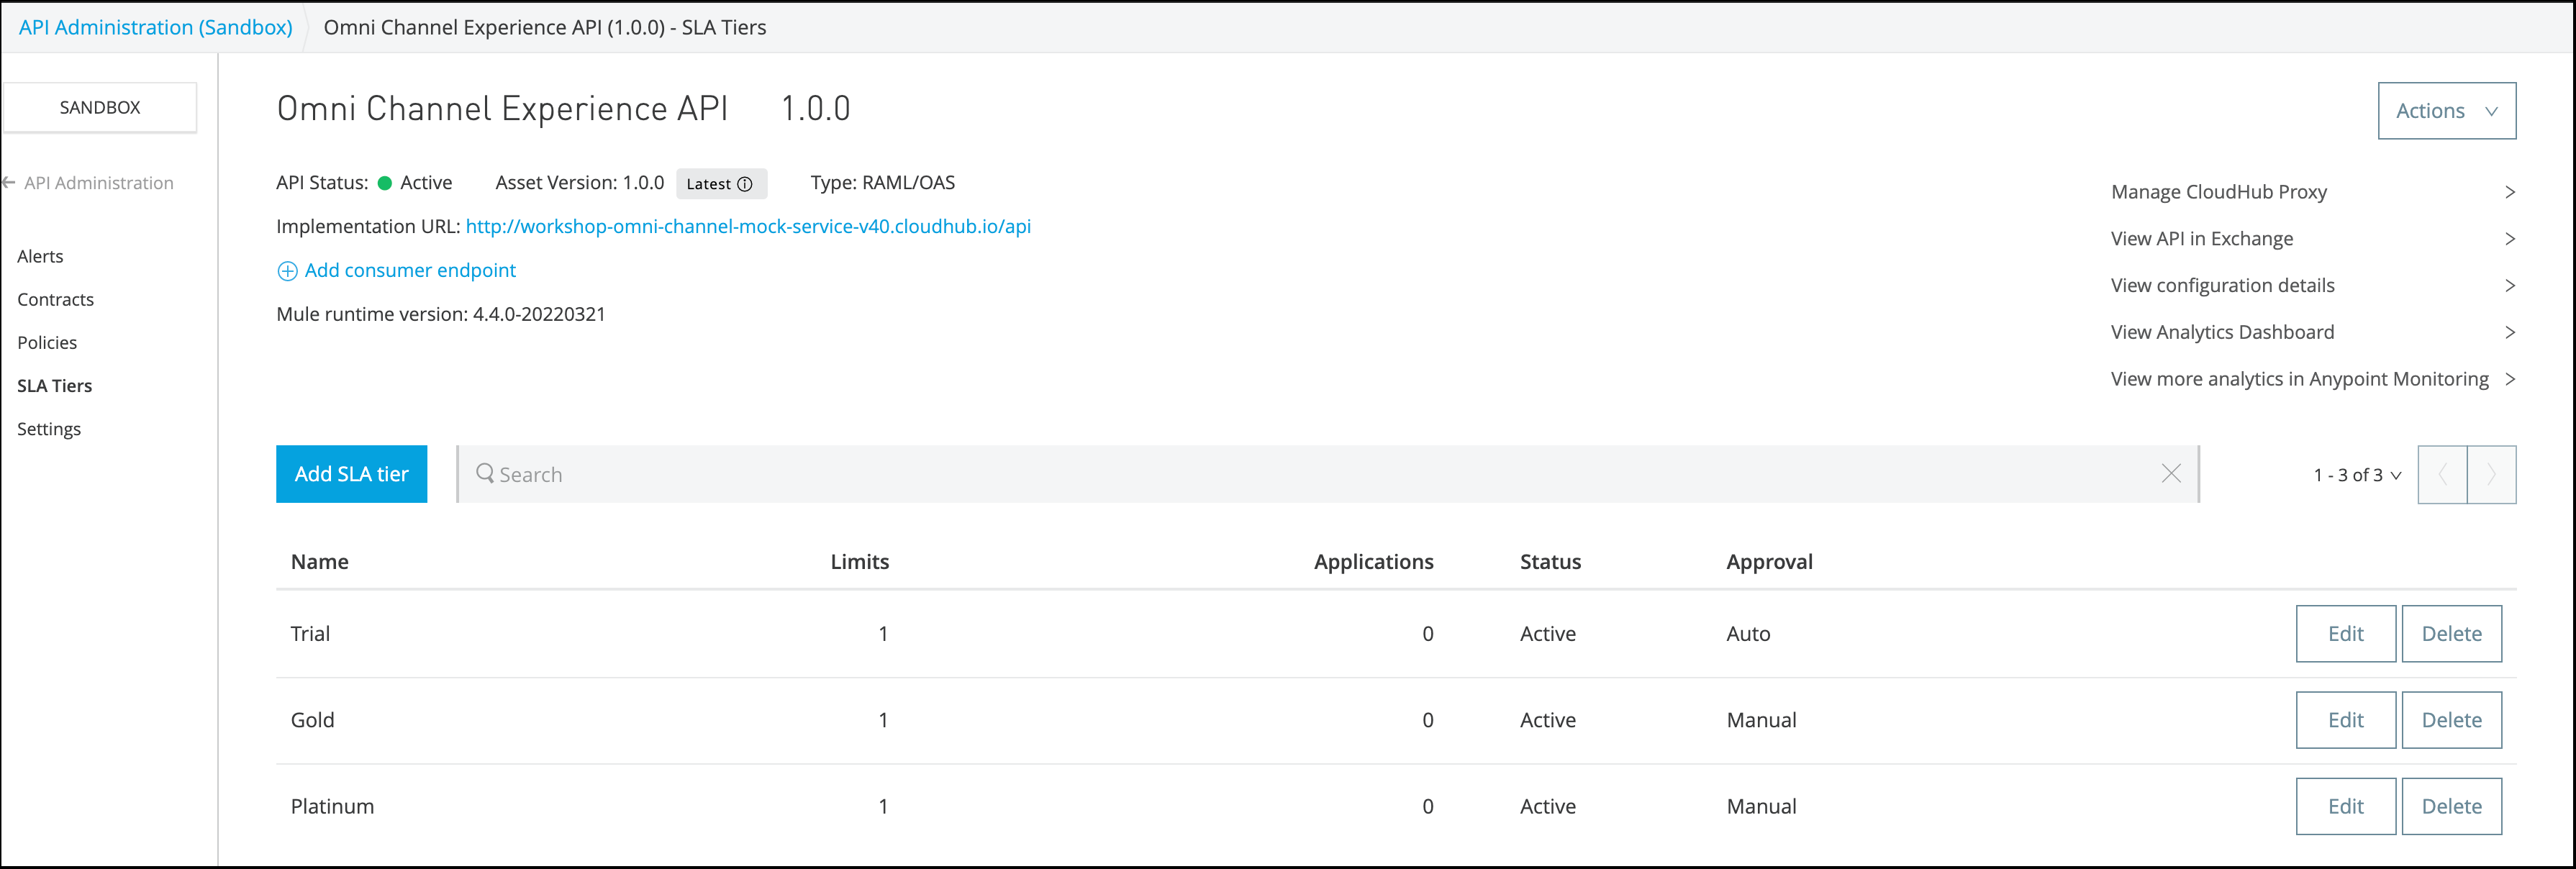
Task: Select SLA Tiers in the sidebar
Action: (54, 385)
